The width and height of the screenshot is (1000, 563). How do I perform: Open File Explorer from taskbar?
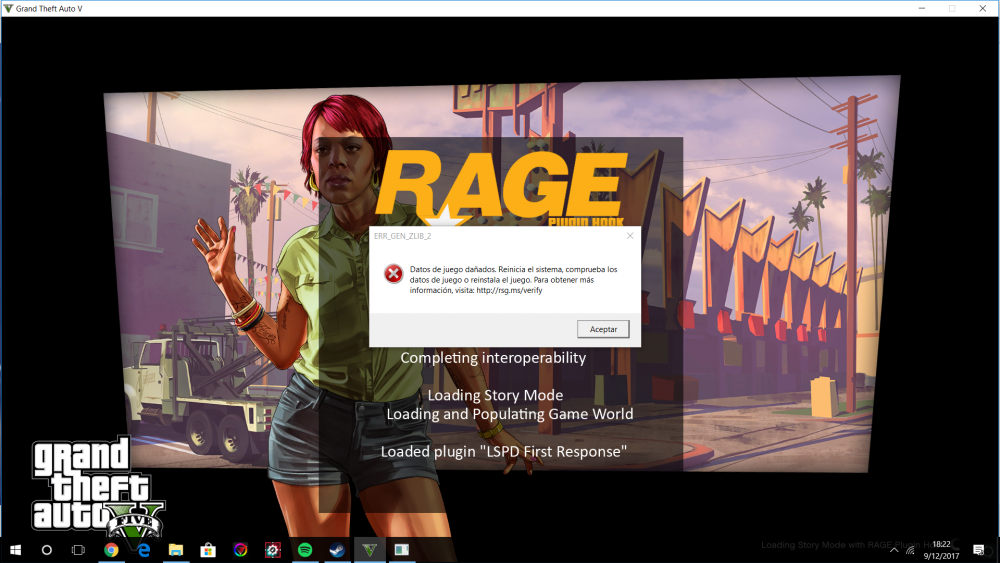pyautogui.click(x=175, y=550)
